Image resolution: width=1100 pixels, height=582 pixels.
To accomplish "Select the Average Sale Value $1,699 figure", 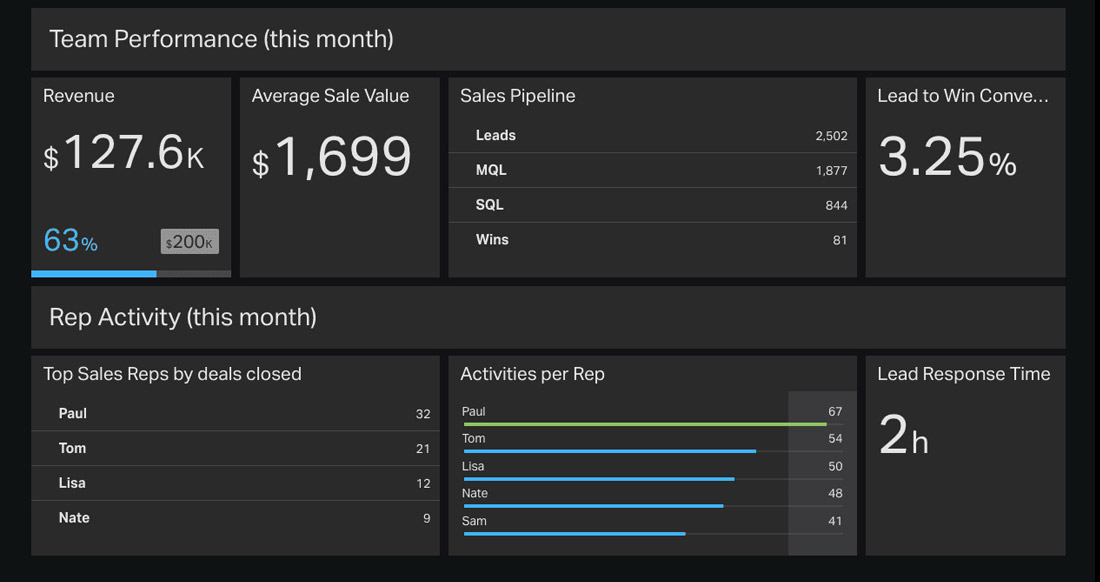I will [x=331, y=158].
